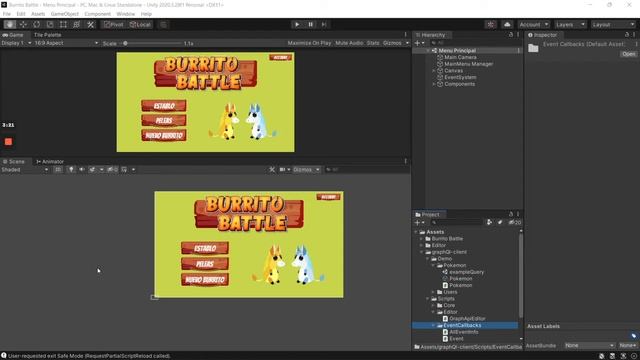Lock the Hierarchy panel
The width and height of the screenshot is (640, 360).
tap(511, 35)
